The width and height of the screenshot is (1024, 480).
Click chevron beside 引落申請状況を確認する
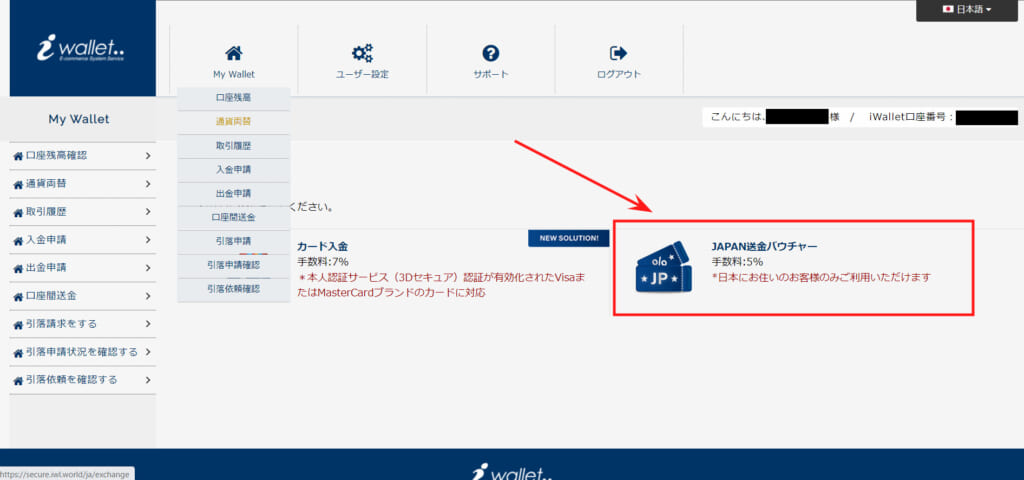(148, 352)
